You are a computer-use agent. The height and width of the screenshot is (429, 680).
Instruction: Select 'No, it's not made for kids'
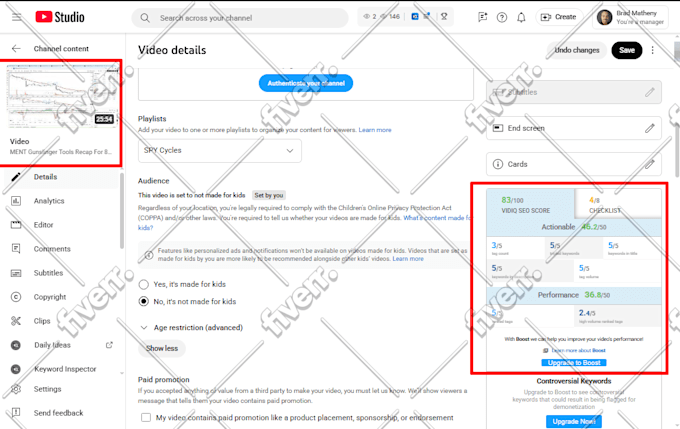(x=144, y=301)
